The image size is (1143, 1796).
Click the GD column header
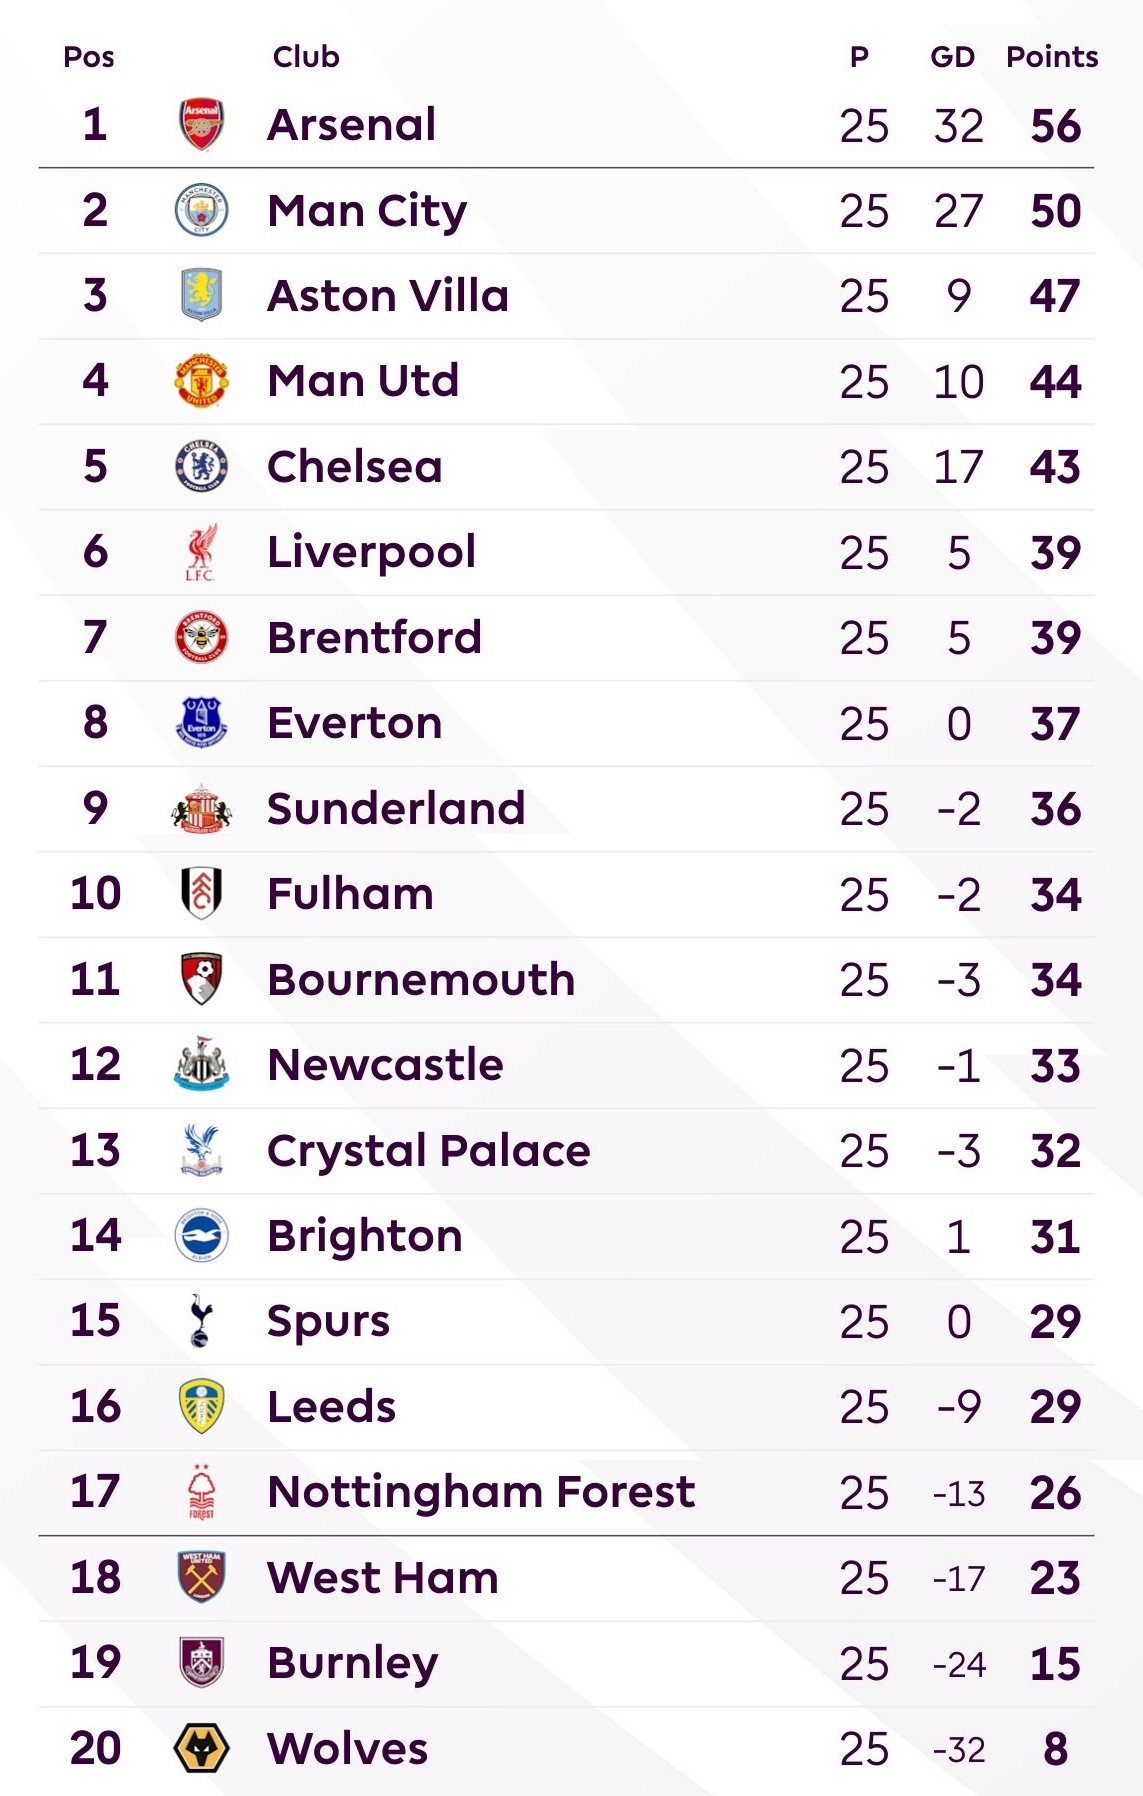(952, 57)
